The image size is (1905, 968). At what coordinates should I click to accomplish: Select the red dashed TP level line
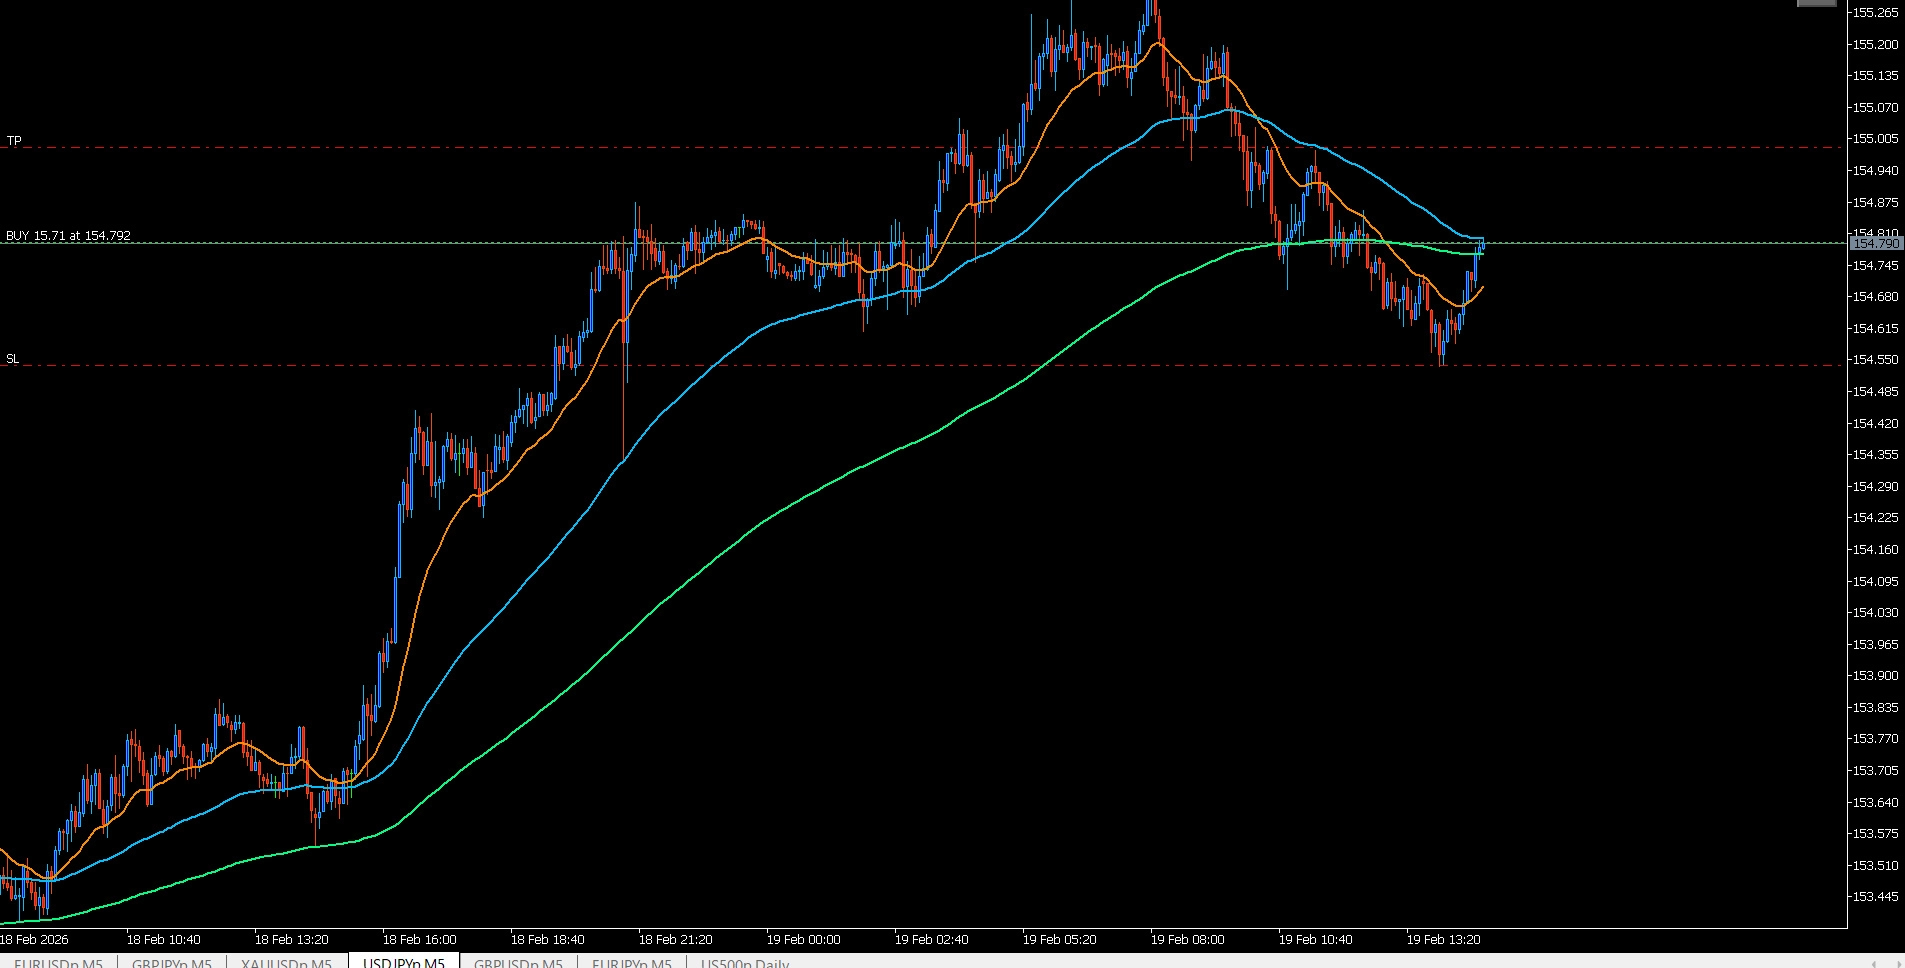coord(900,147)
